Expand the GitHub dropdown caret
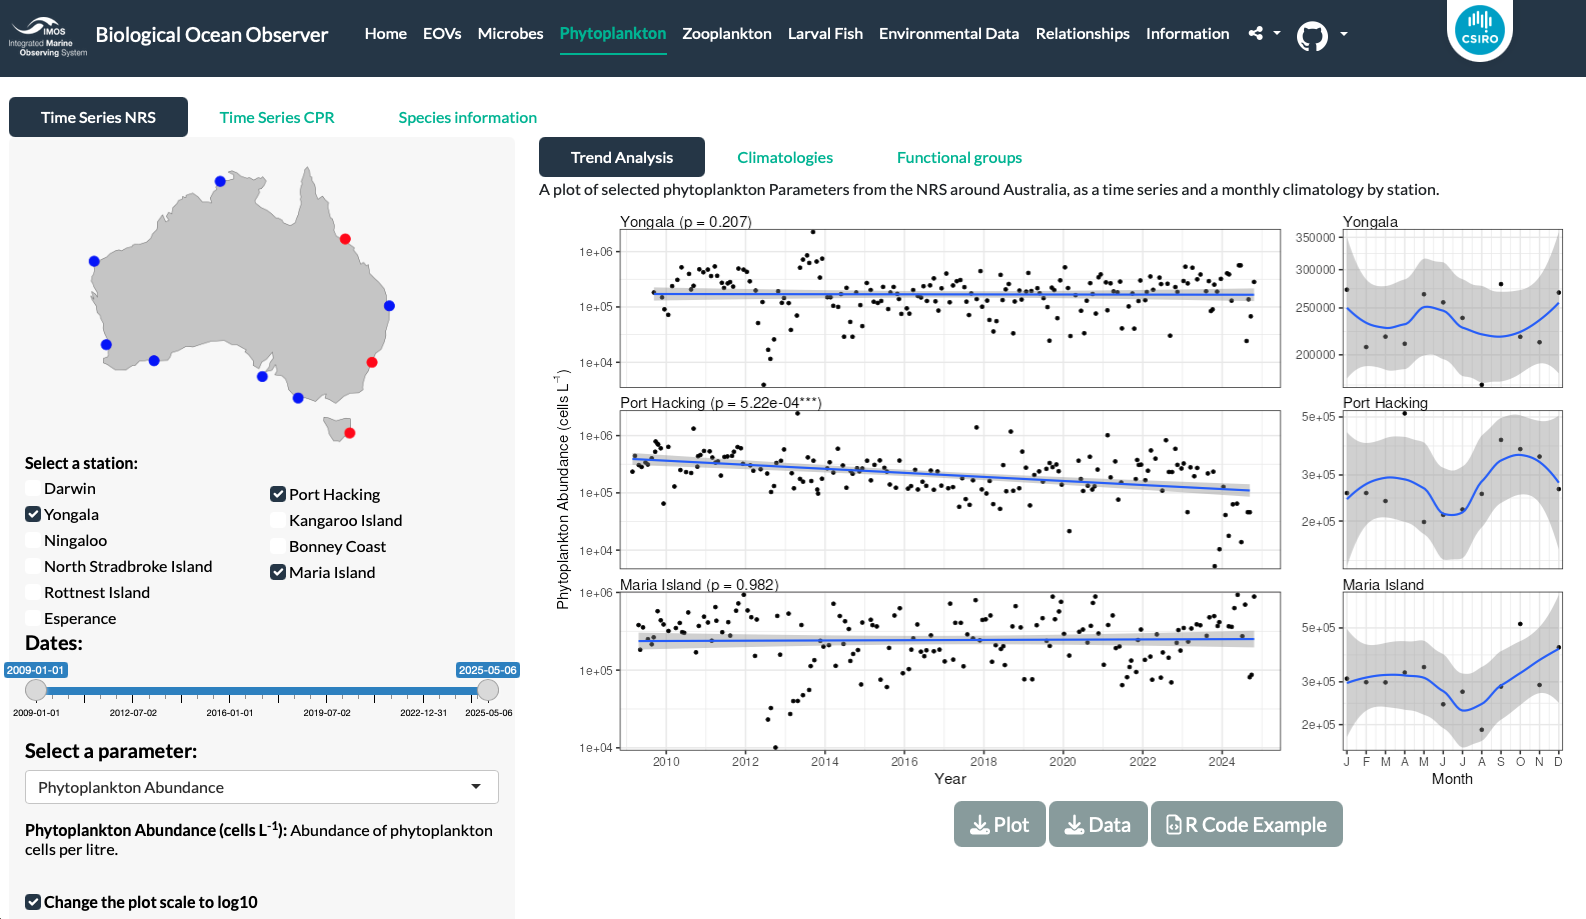Screen dimensions: 1586x919 point(1344,34)
